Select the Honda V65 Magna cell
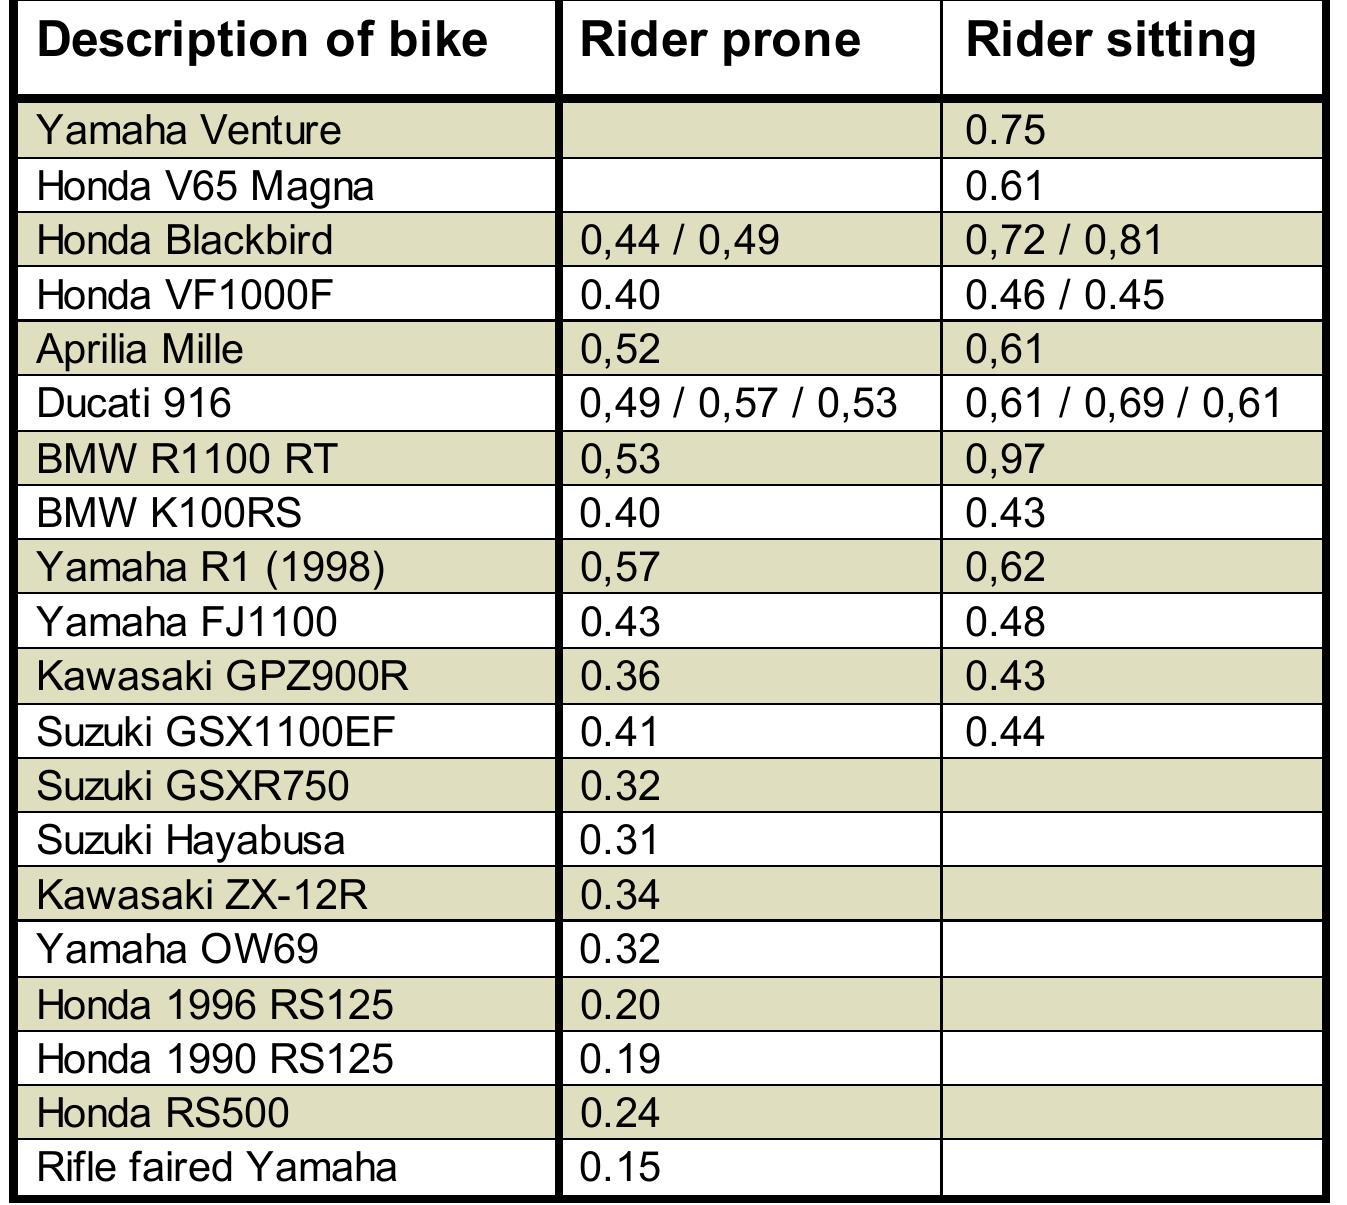Viewport: 1347px width, 1205px height. tap(205, 186)
